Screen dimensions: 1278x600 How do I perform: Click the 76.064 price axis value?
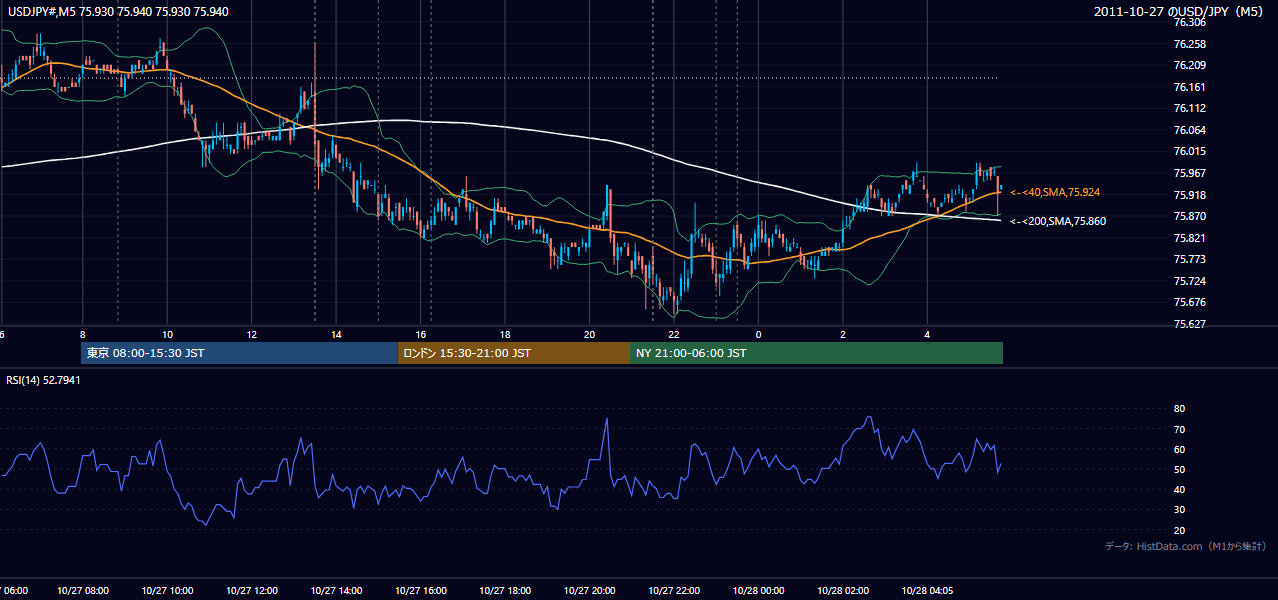1189,130
